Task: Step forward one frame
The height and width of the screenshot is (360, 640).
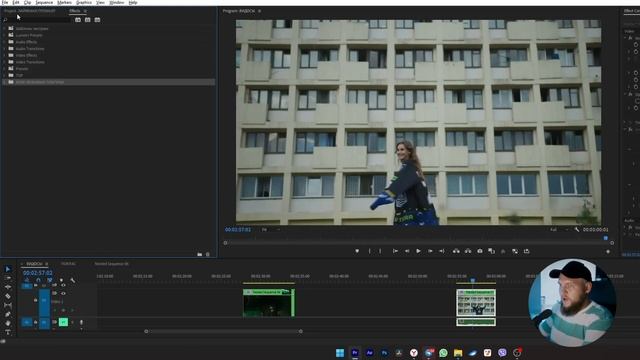Action: [430, 251]
